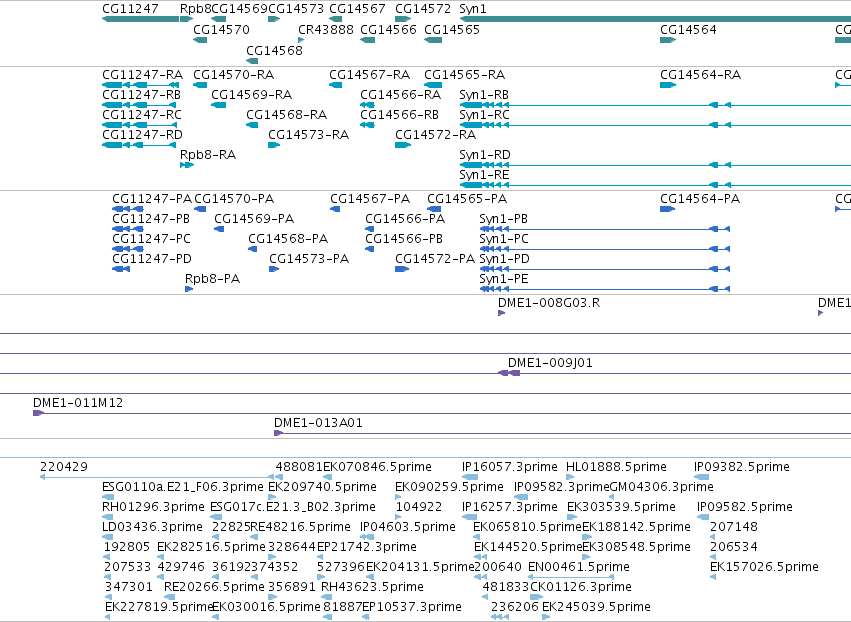Select the CG11247-RB transcript glyph
Screen dimensions: 851x622
click(141, 105)
